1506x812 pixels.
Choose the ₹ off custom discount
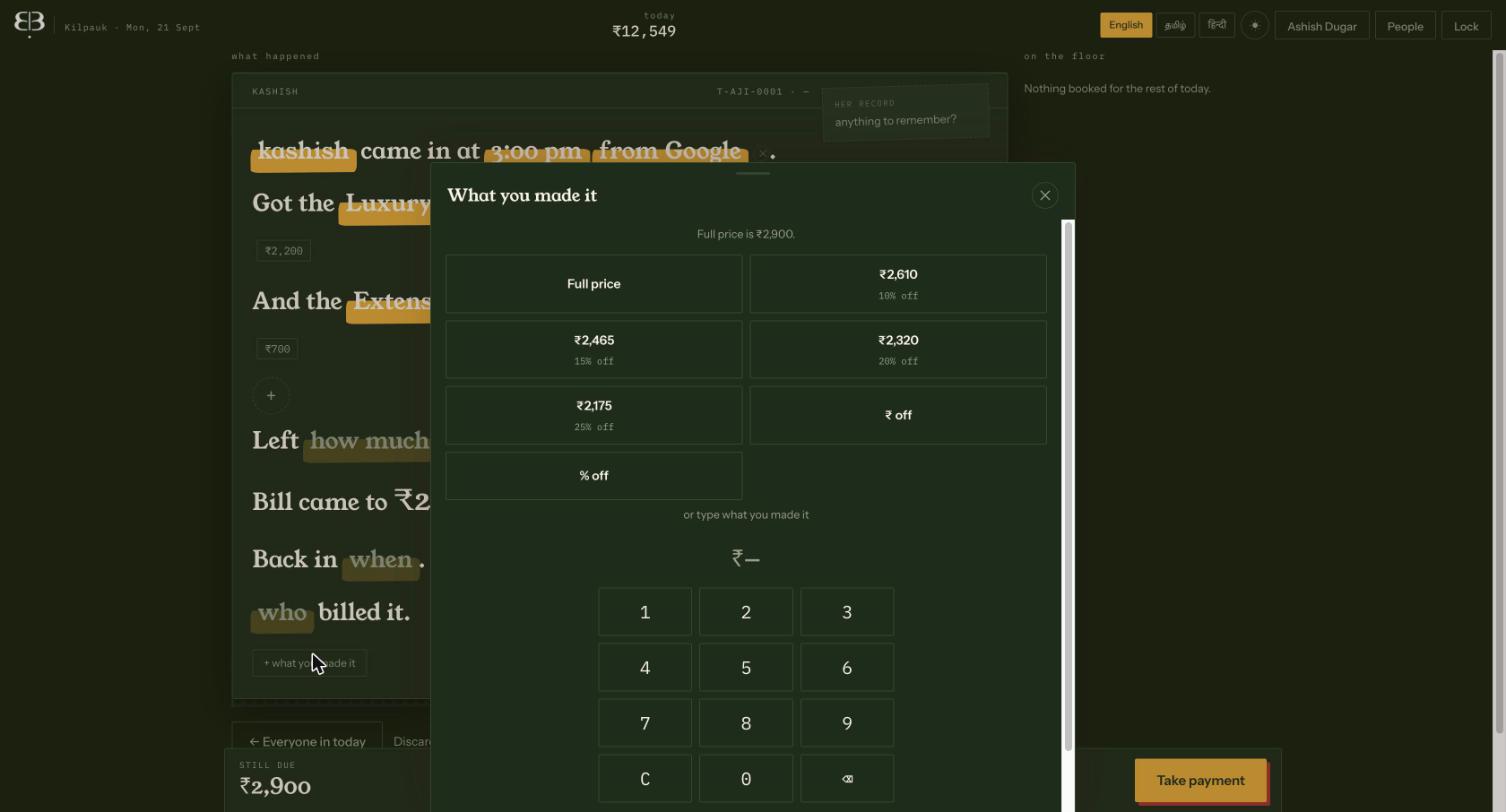tap(898, 415)
